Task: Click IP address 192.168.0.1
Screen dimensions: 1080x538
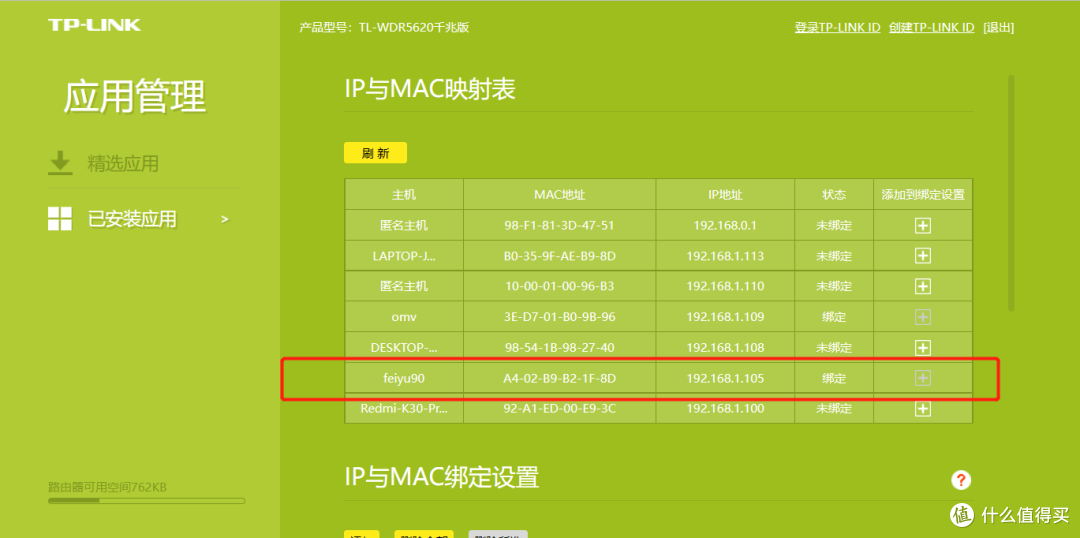Action: pos(725,225)
